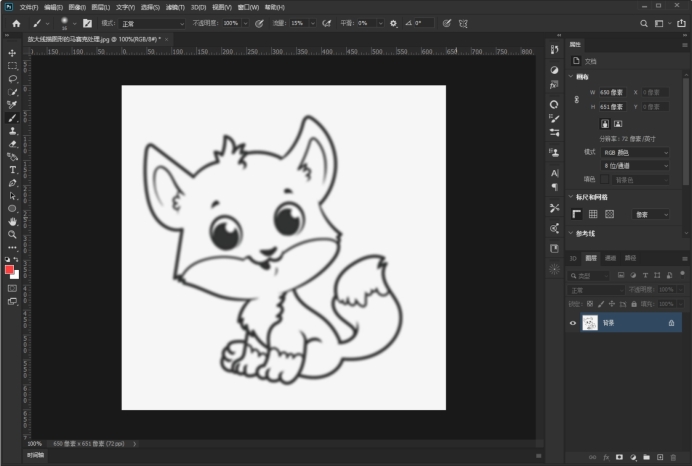This screenshot has height=466, width=692.
Task: Click the red foreground color swatch
Action: [x=9, y=270]
